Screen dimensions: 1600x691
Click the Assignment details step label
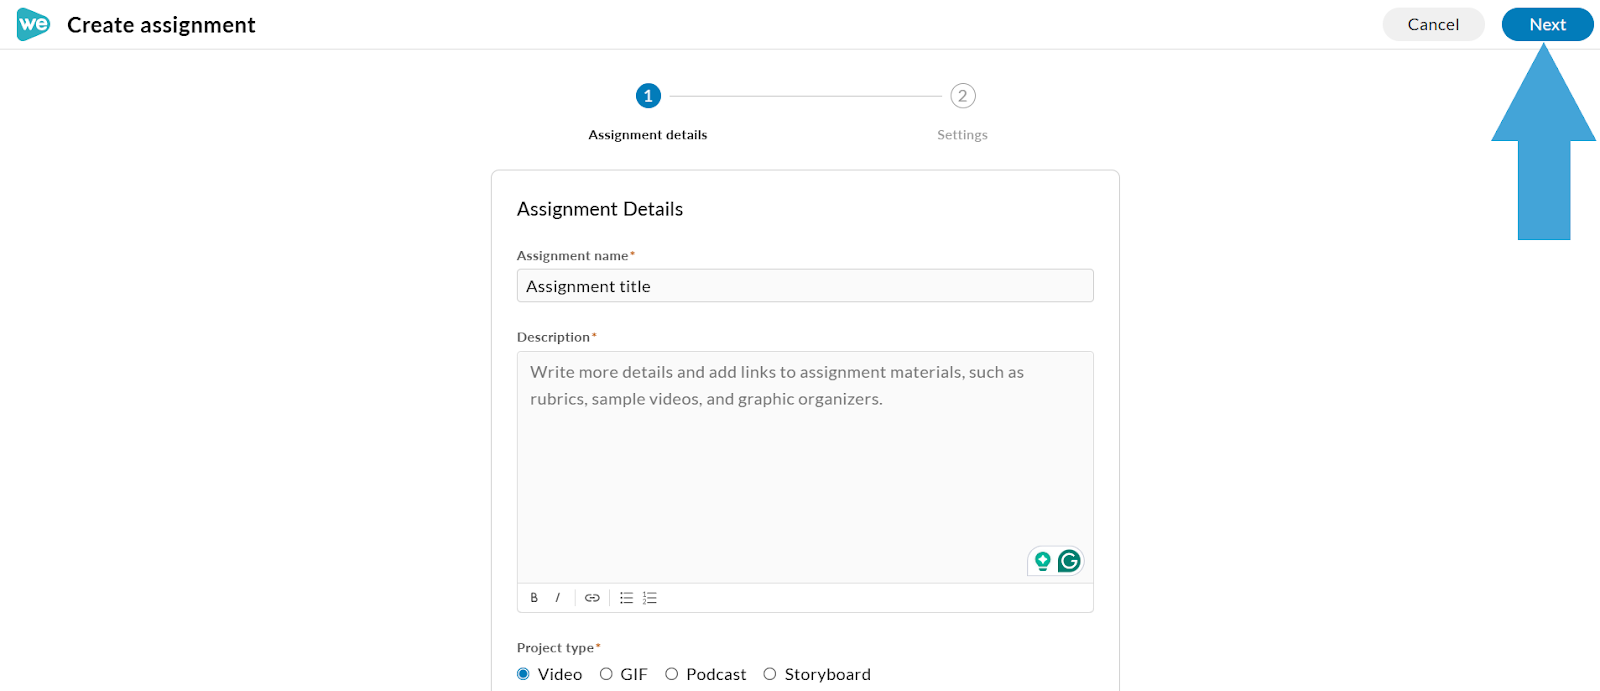coord(648,135)
